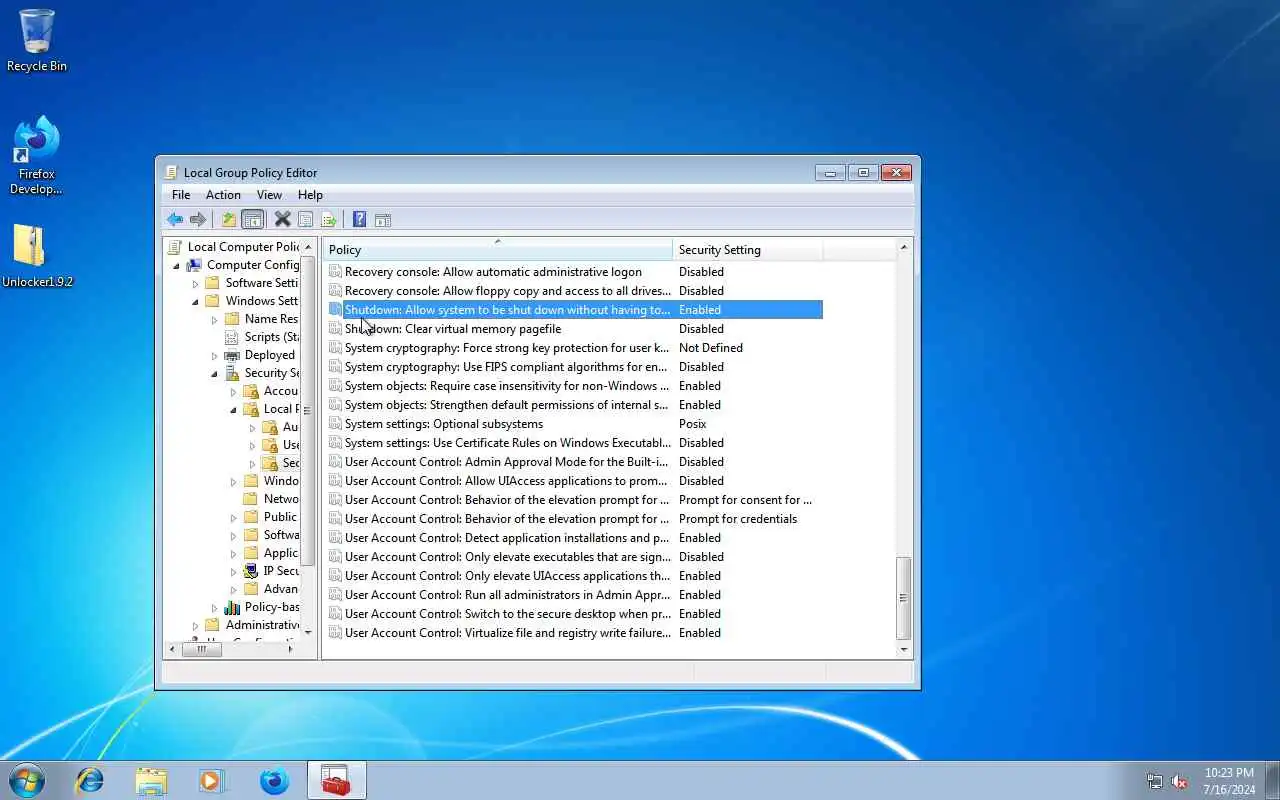Click the Windows Start button
This screenshot has width=1280, height=800.
(x=27, y=780)
